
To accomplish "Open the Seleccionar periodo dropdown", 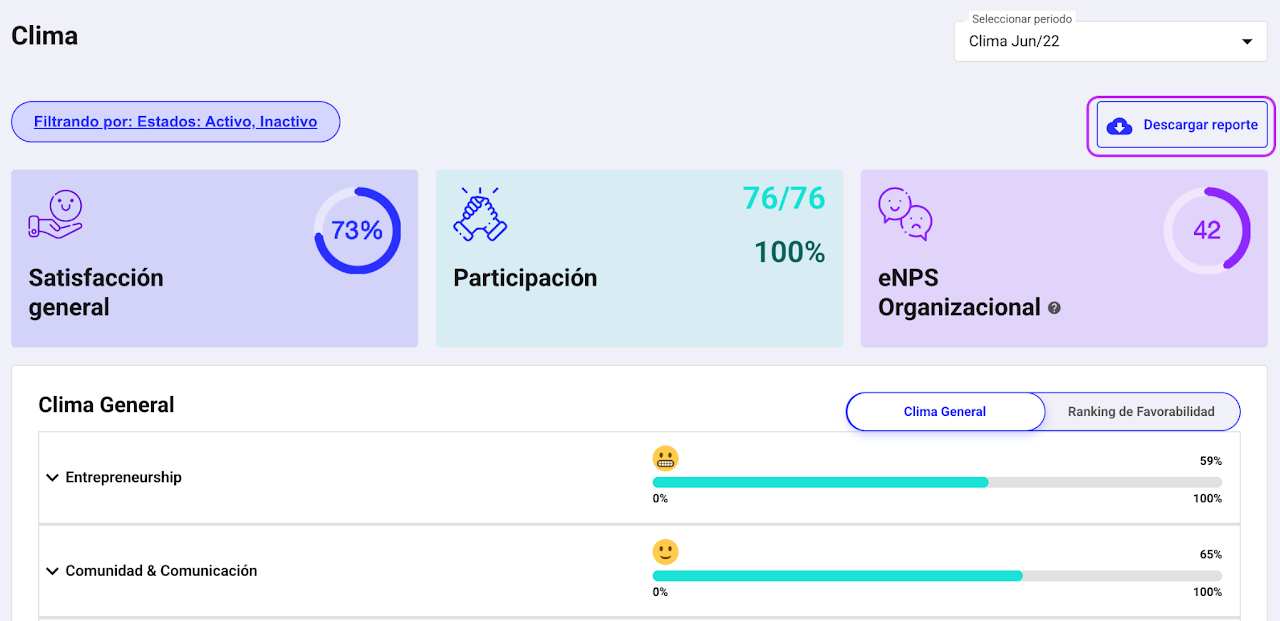I will tap(1110, 42).
